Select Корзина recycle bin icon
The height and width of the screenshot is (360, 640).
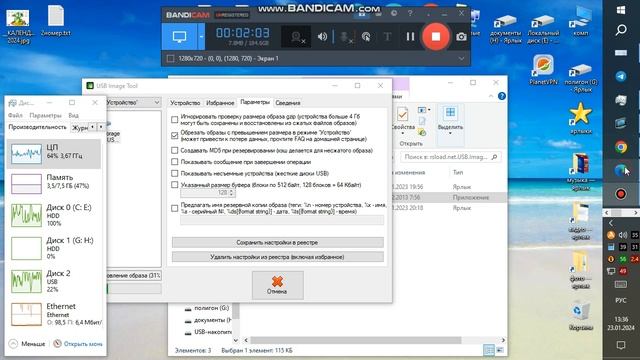pos(580,316)
